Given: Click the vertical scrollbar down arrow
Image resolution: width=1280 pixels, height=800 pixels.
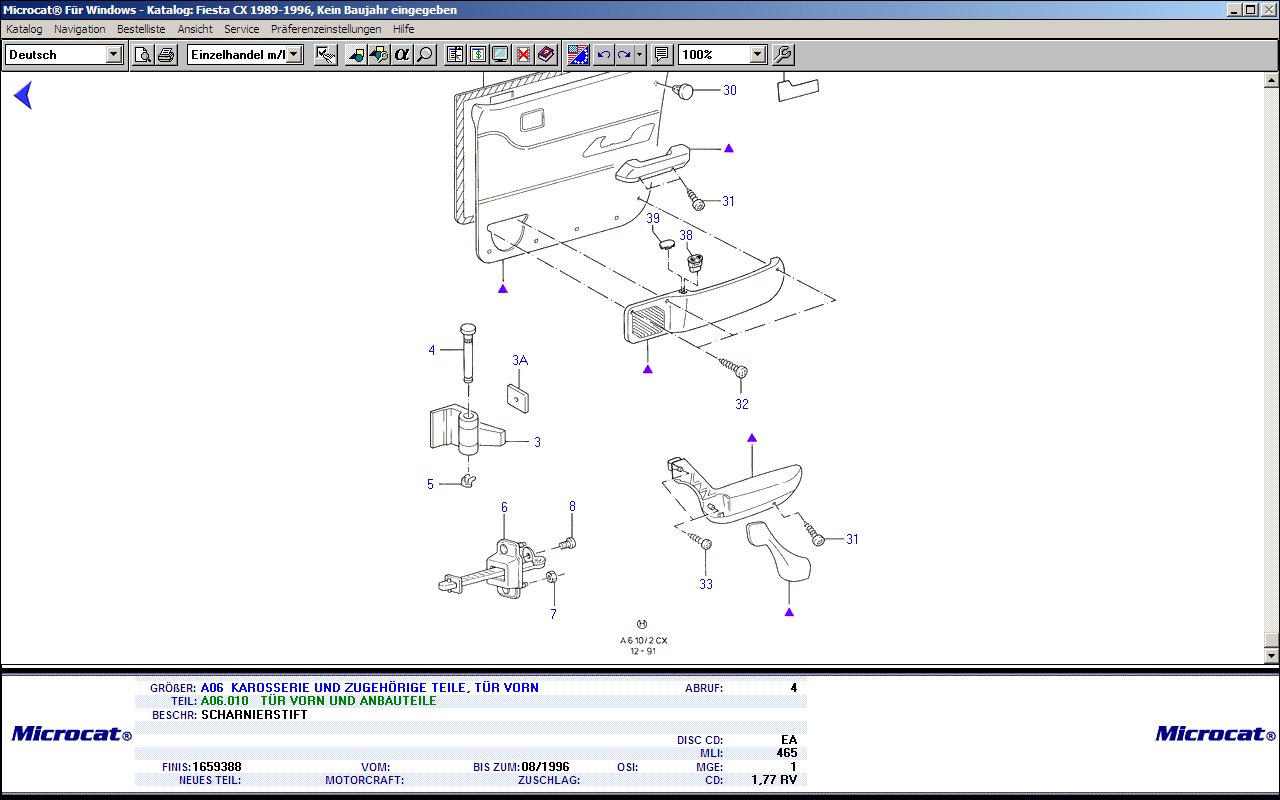Looking at the screenshot, I should 1271,655.
